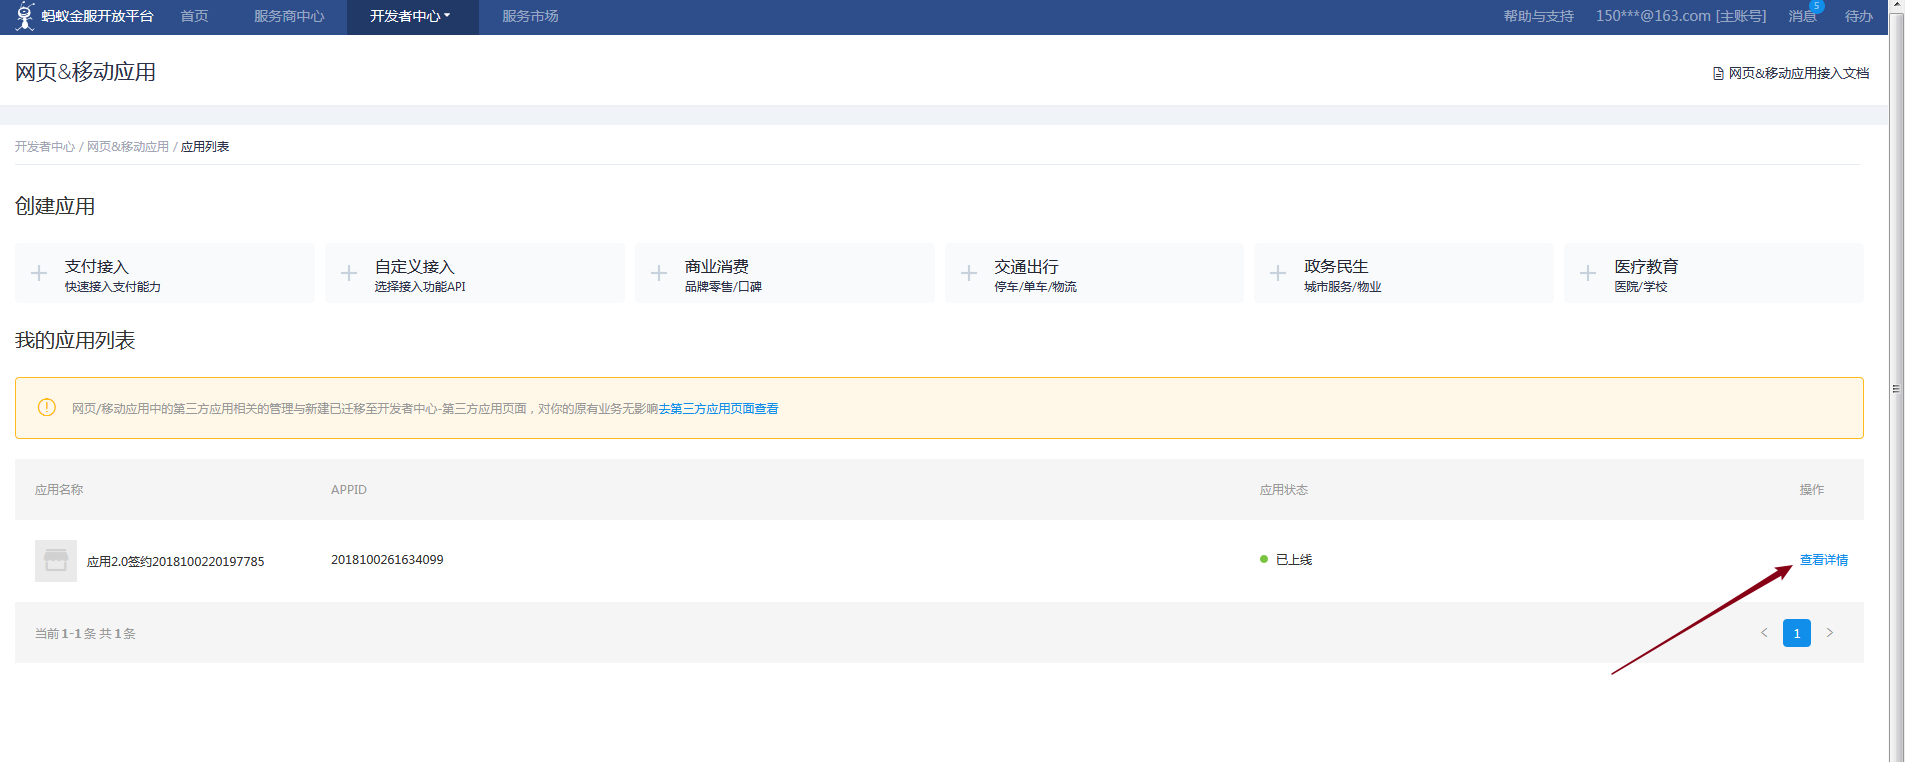The height and width of the screenshot is (762, 1905).
Task: Click the 消息 notifications with badge
Action: click(x=1803, y=17)
